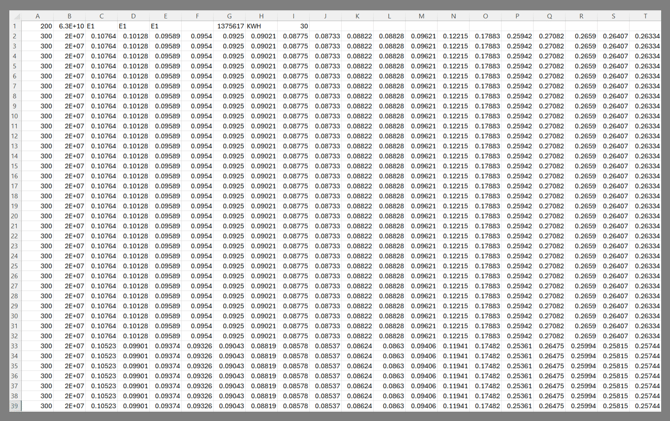The height and width of the screenshot is (421, 670).
Task: Select column F header
Action: [x=197, y=16]
